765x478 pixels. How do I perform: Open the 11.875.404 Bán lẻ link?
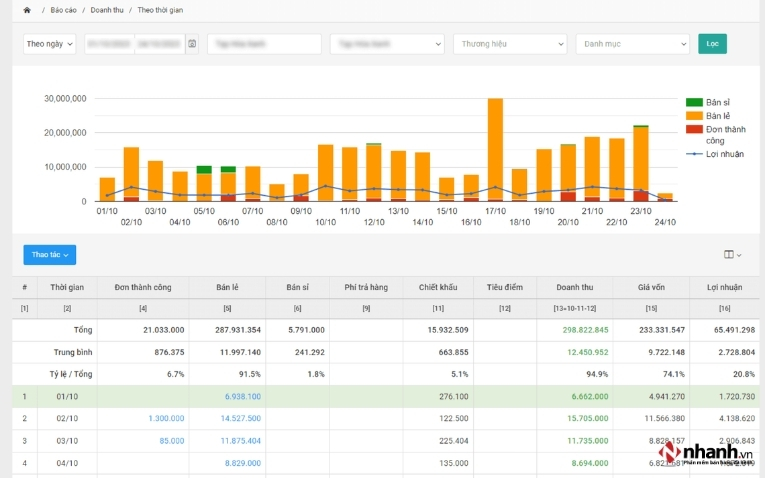pos(241,441)
